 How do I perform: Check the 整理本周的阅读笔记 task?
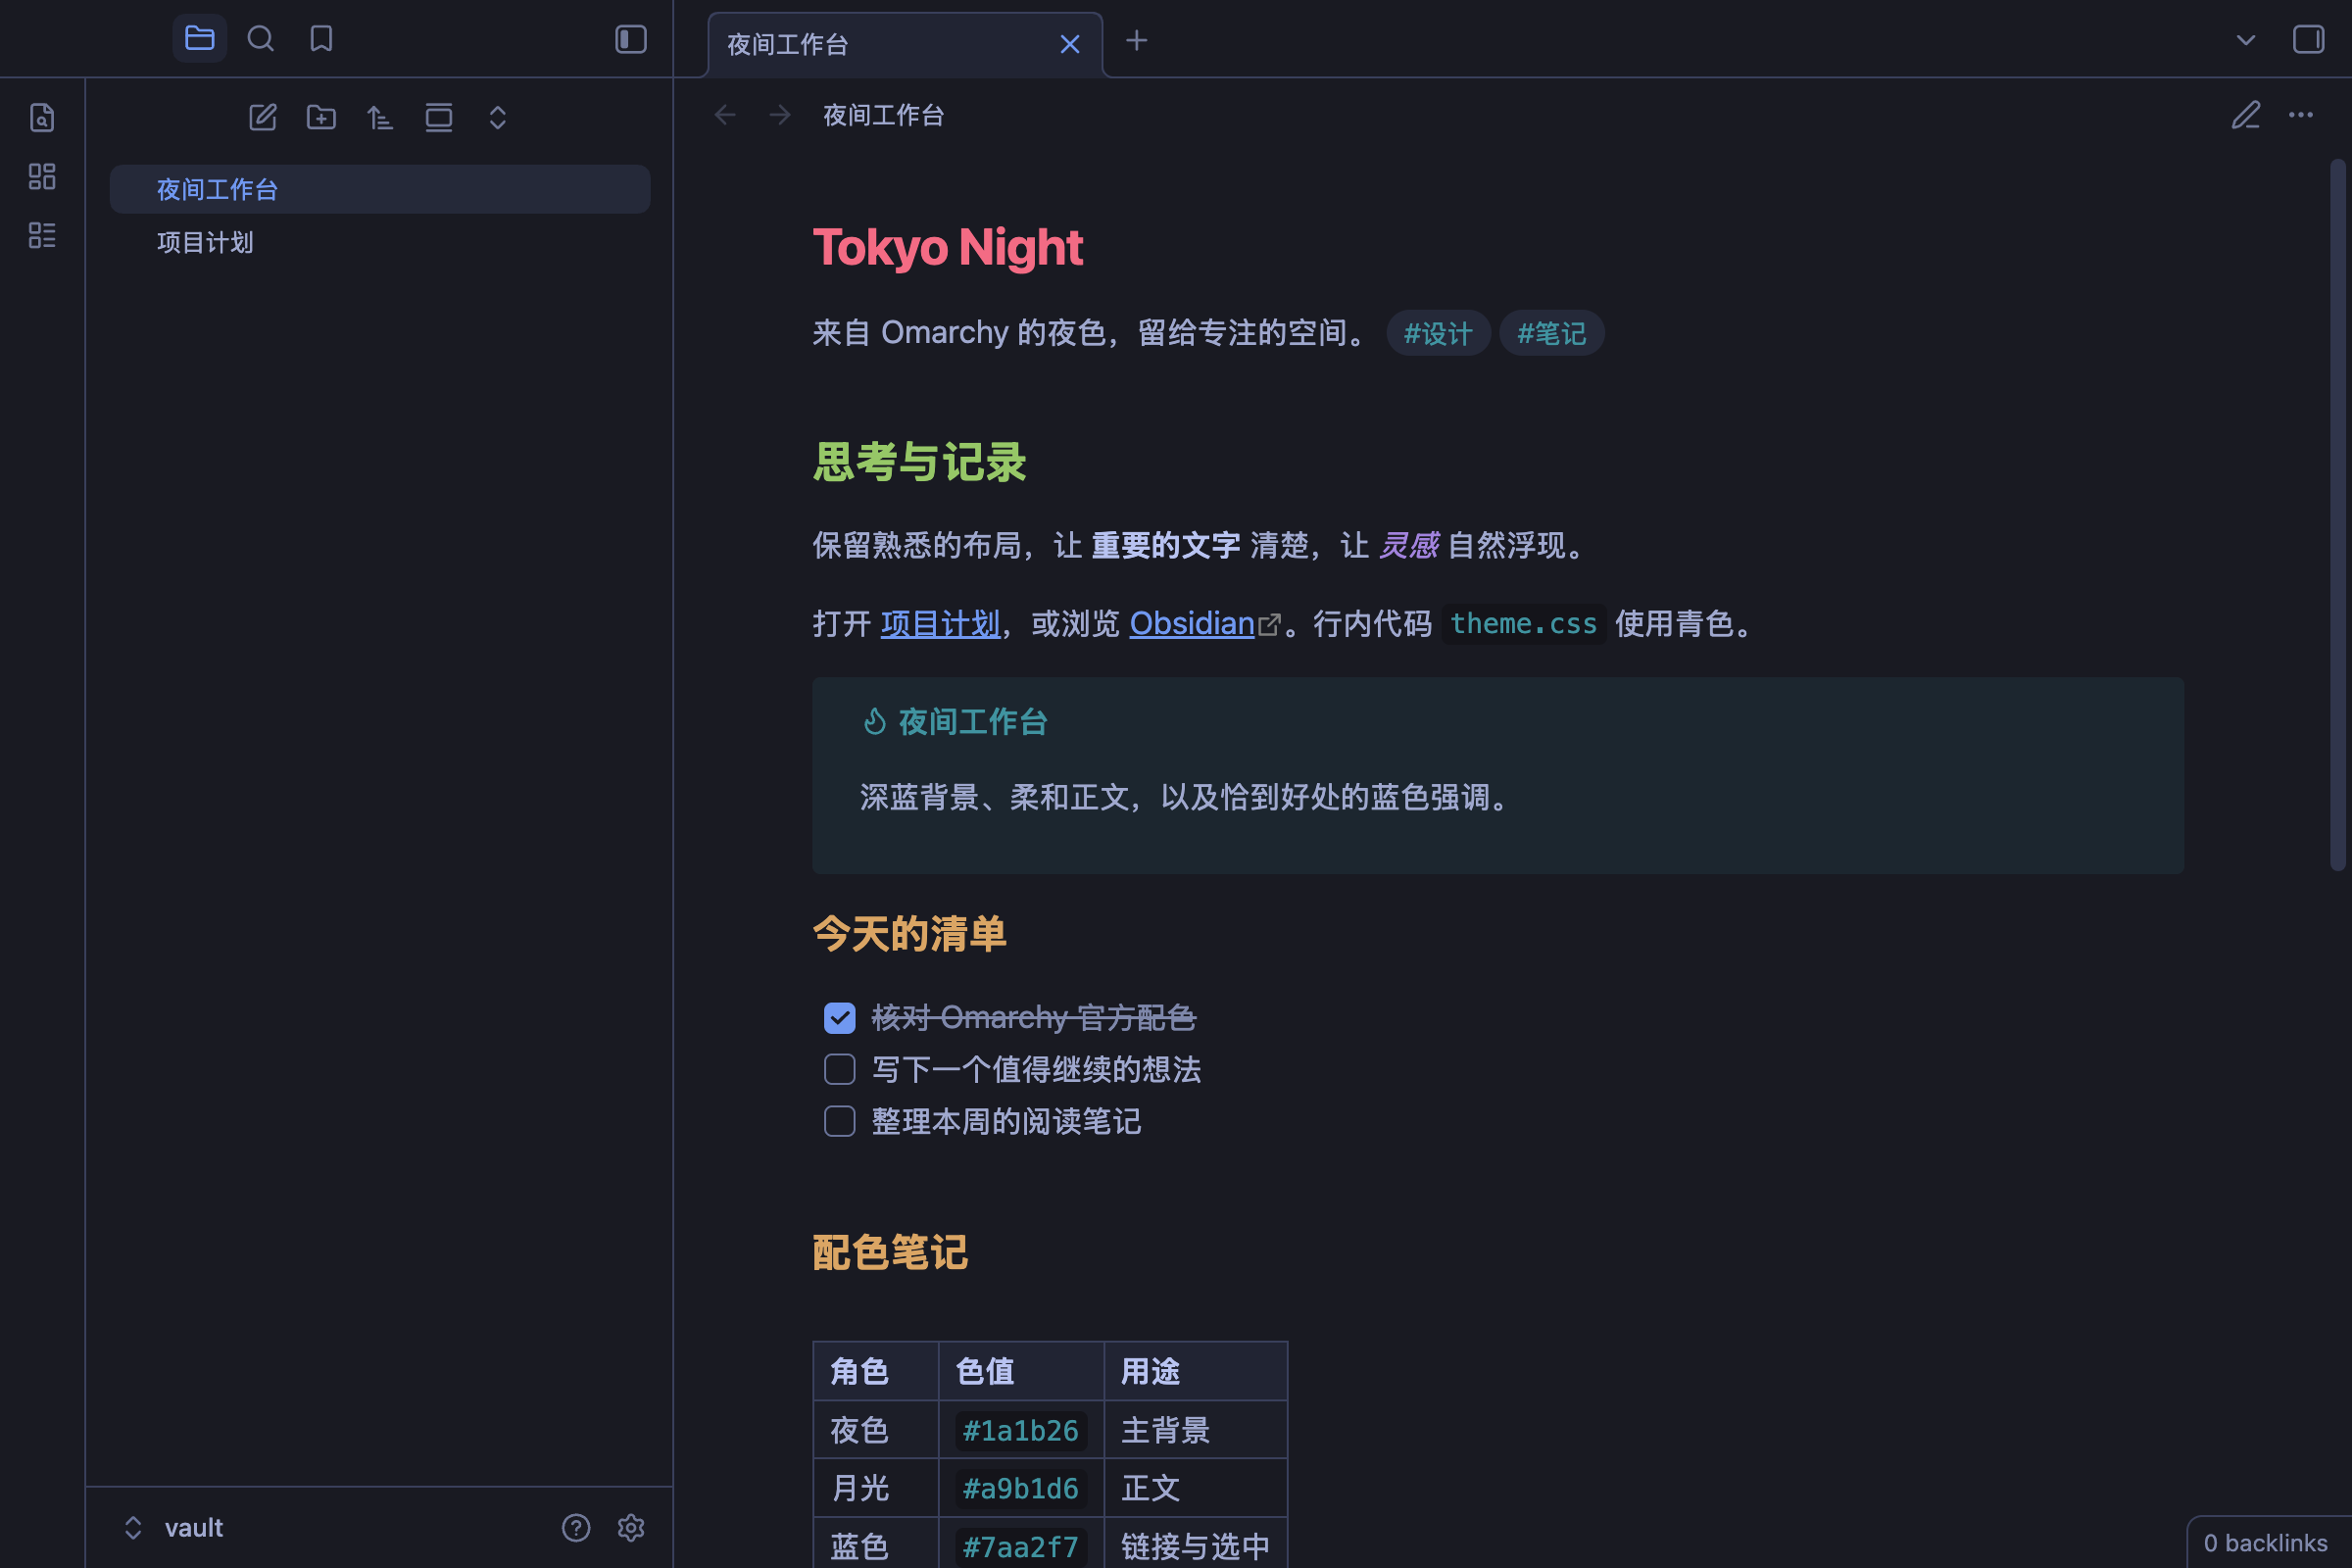coord(840,1122)
